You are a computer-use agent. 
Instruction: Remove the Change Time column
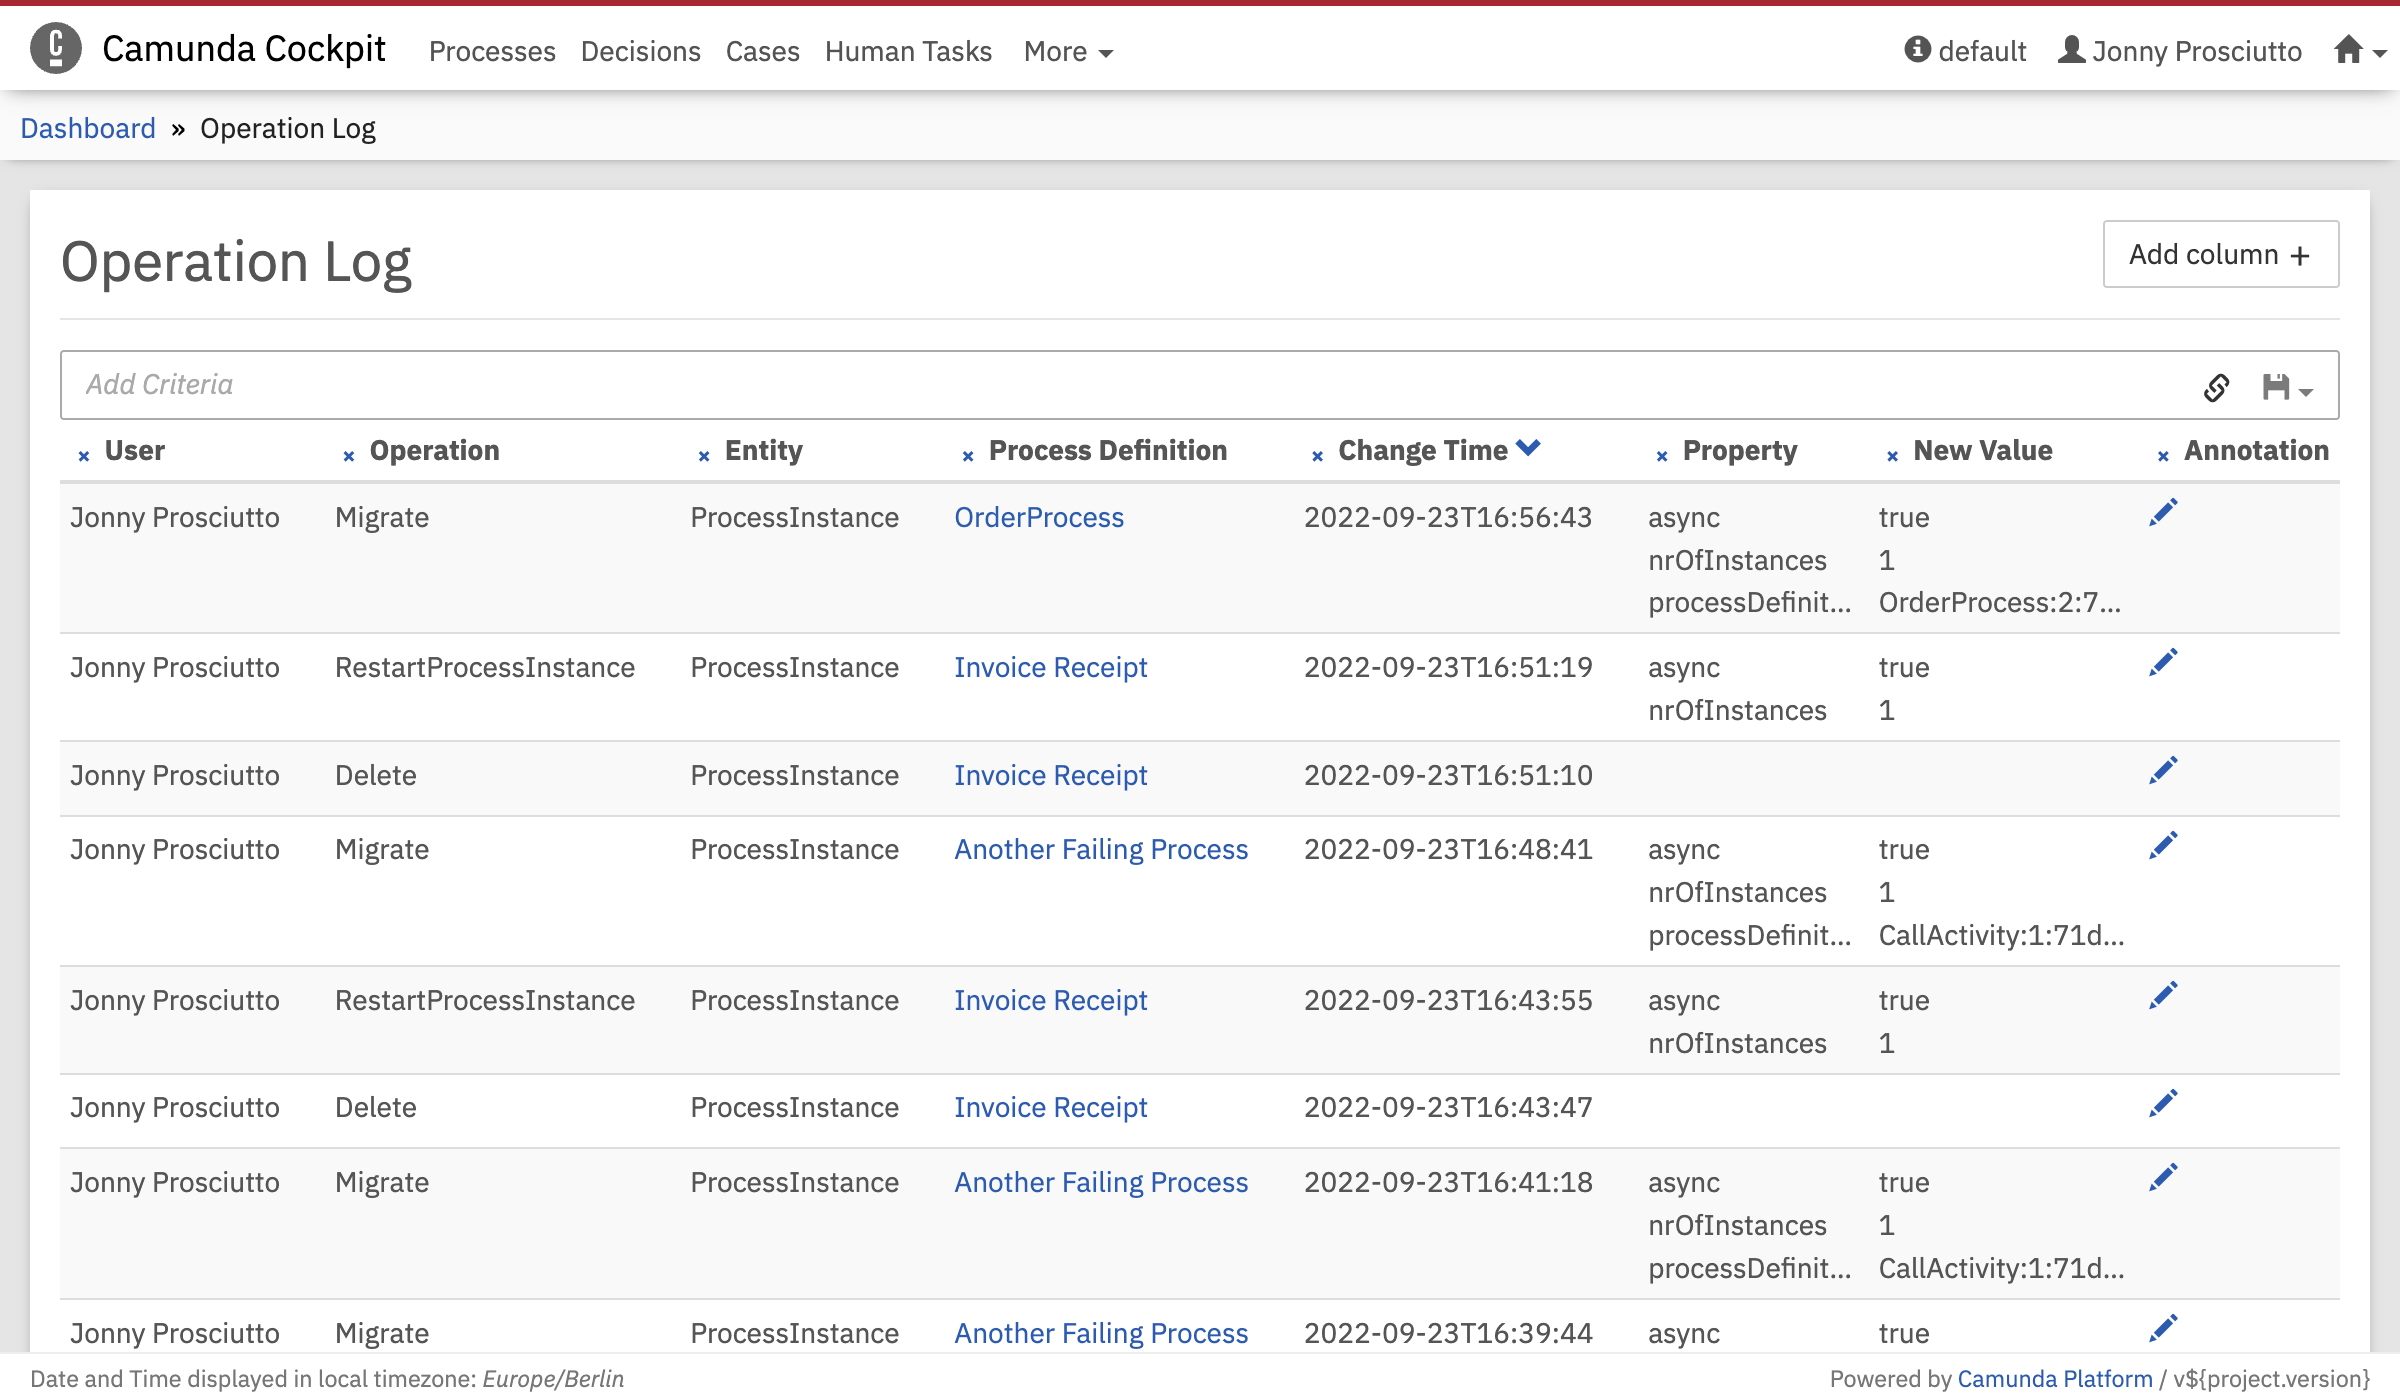[x=1318, y=456]
